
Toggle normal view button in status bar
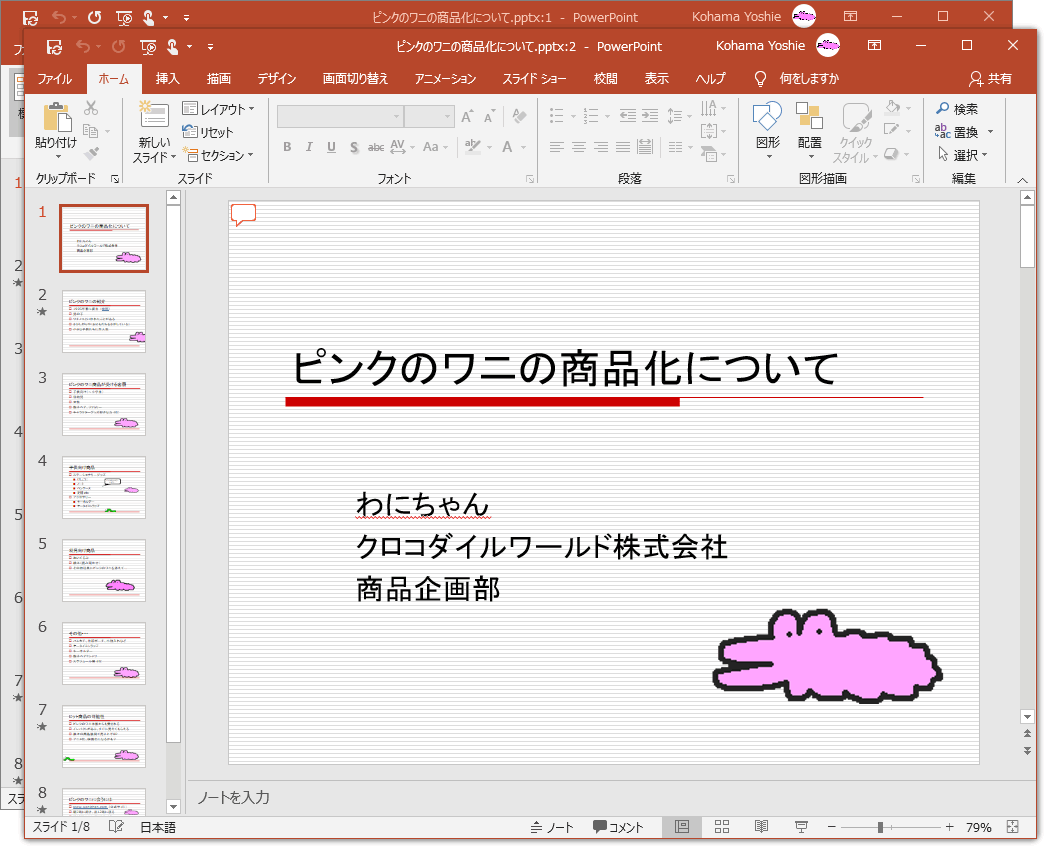pyautogui.click(x=682, y=827)
